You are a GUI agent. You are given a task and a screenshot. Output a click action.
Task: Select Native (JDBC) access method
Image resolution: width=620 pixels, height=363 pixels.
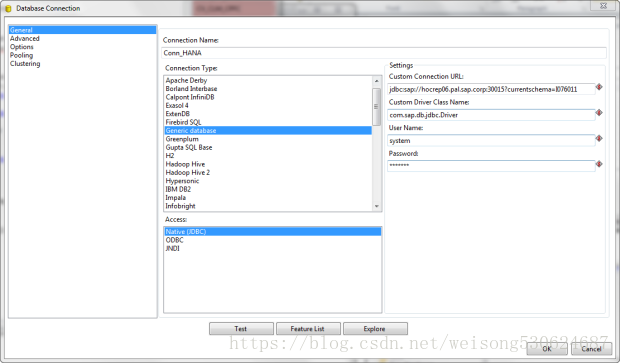click(272, 232)
